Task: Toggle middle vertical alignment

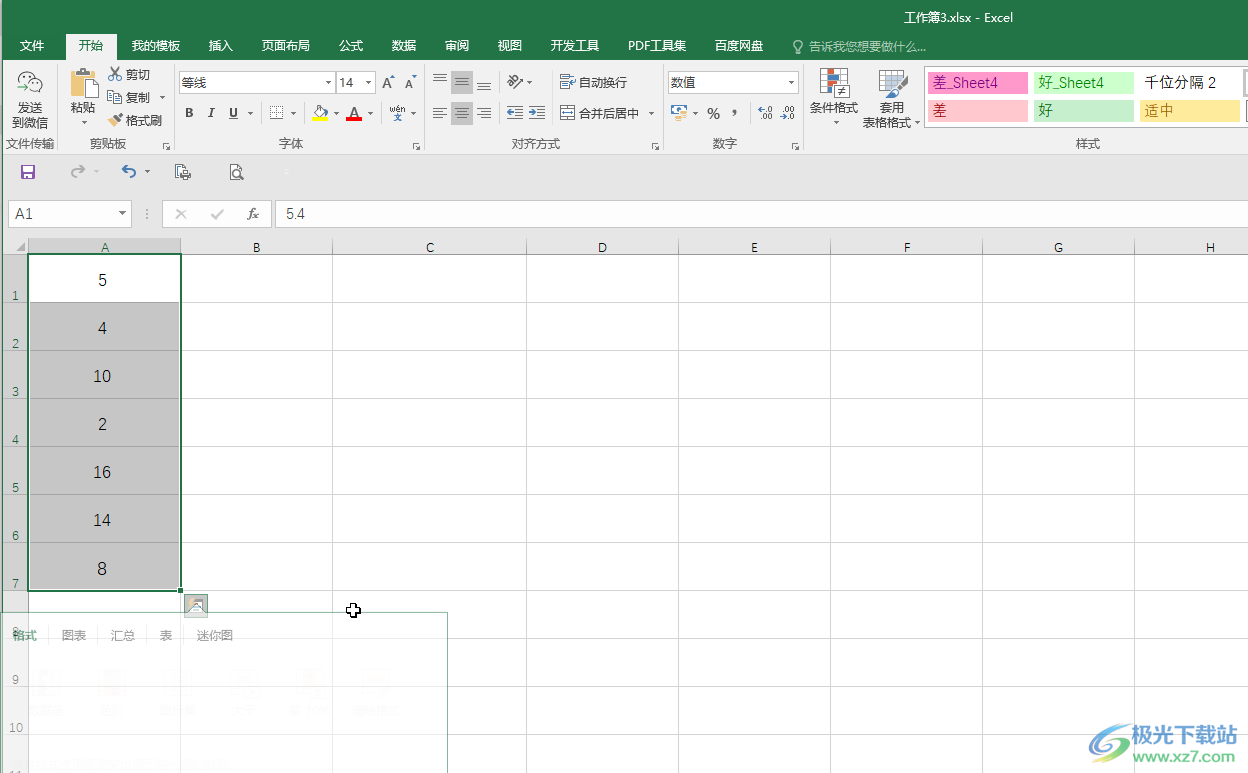Action: (462, 82)
